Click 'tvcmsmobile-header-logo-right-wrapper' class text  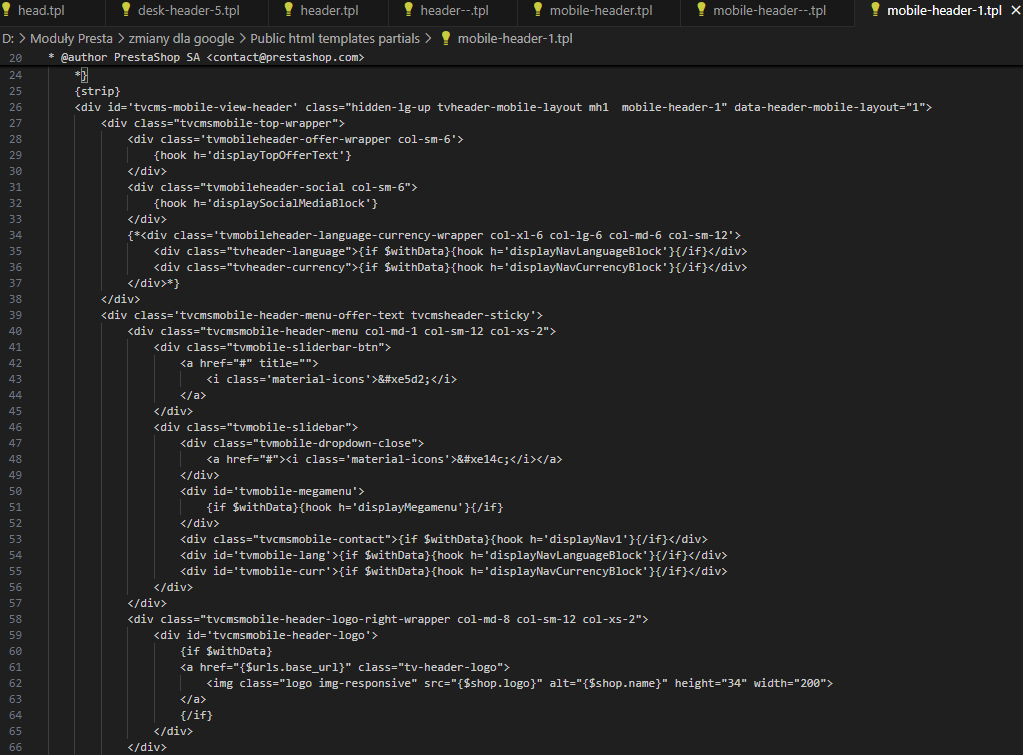(328, 619)
